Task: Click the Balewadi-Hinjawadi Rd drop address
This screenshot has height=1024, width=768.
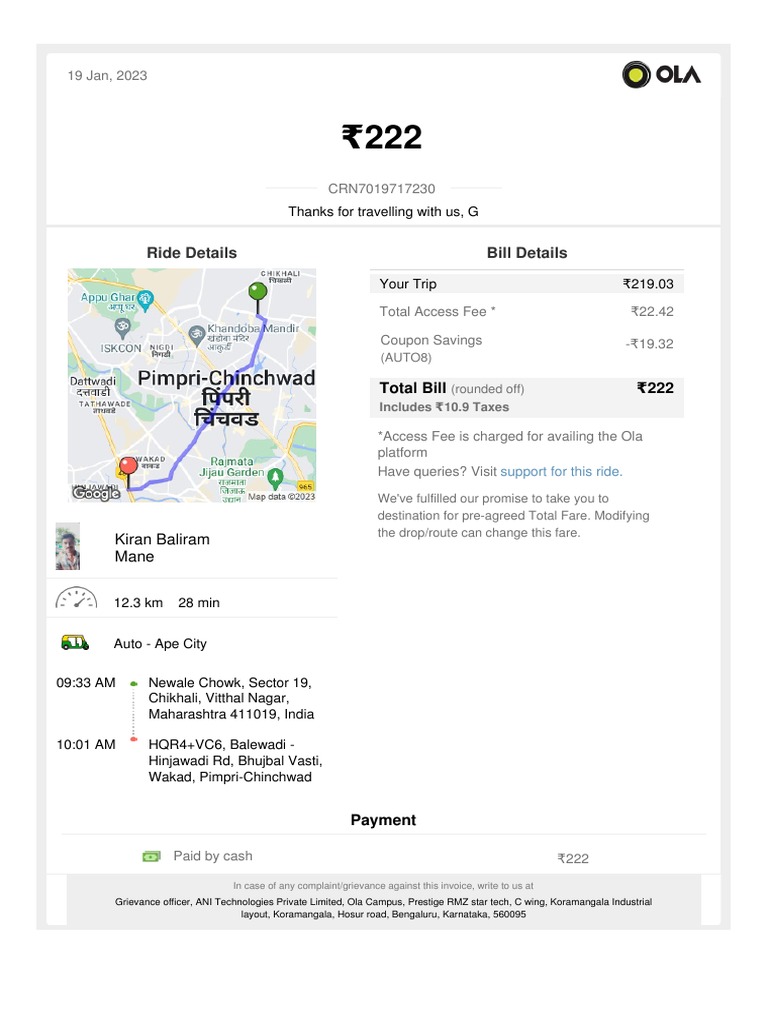Action: pos(231,760)
